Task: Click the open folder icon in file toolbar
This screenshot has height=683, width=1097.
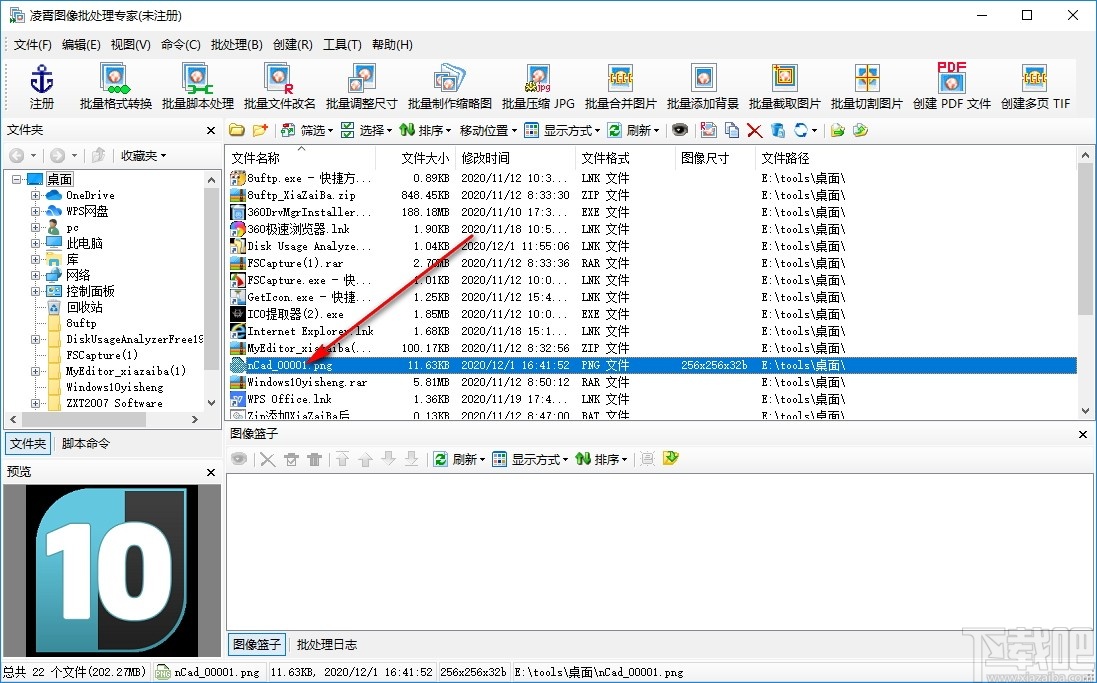Action: tap(237, 130)
